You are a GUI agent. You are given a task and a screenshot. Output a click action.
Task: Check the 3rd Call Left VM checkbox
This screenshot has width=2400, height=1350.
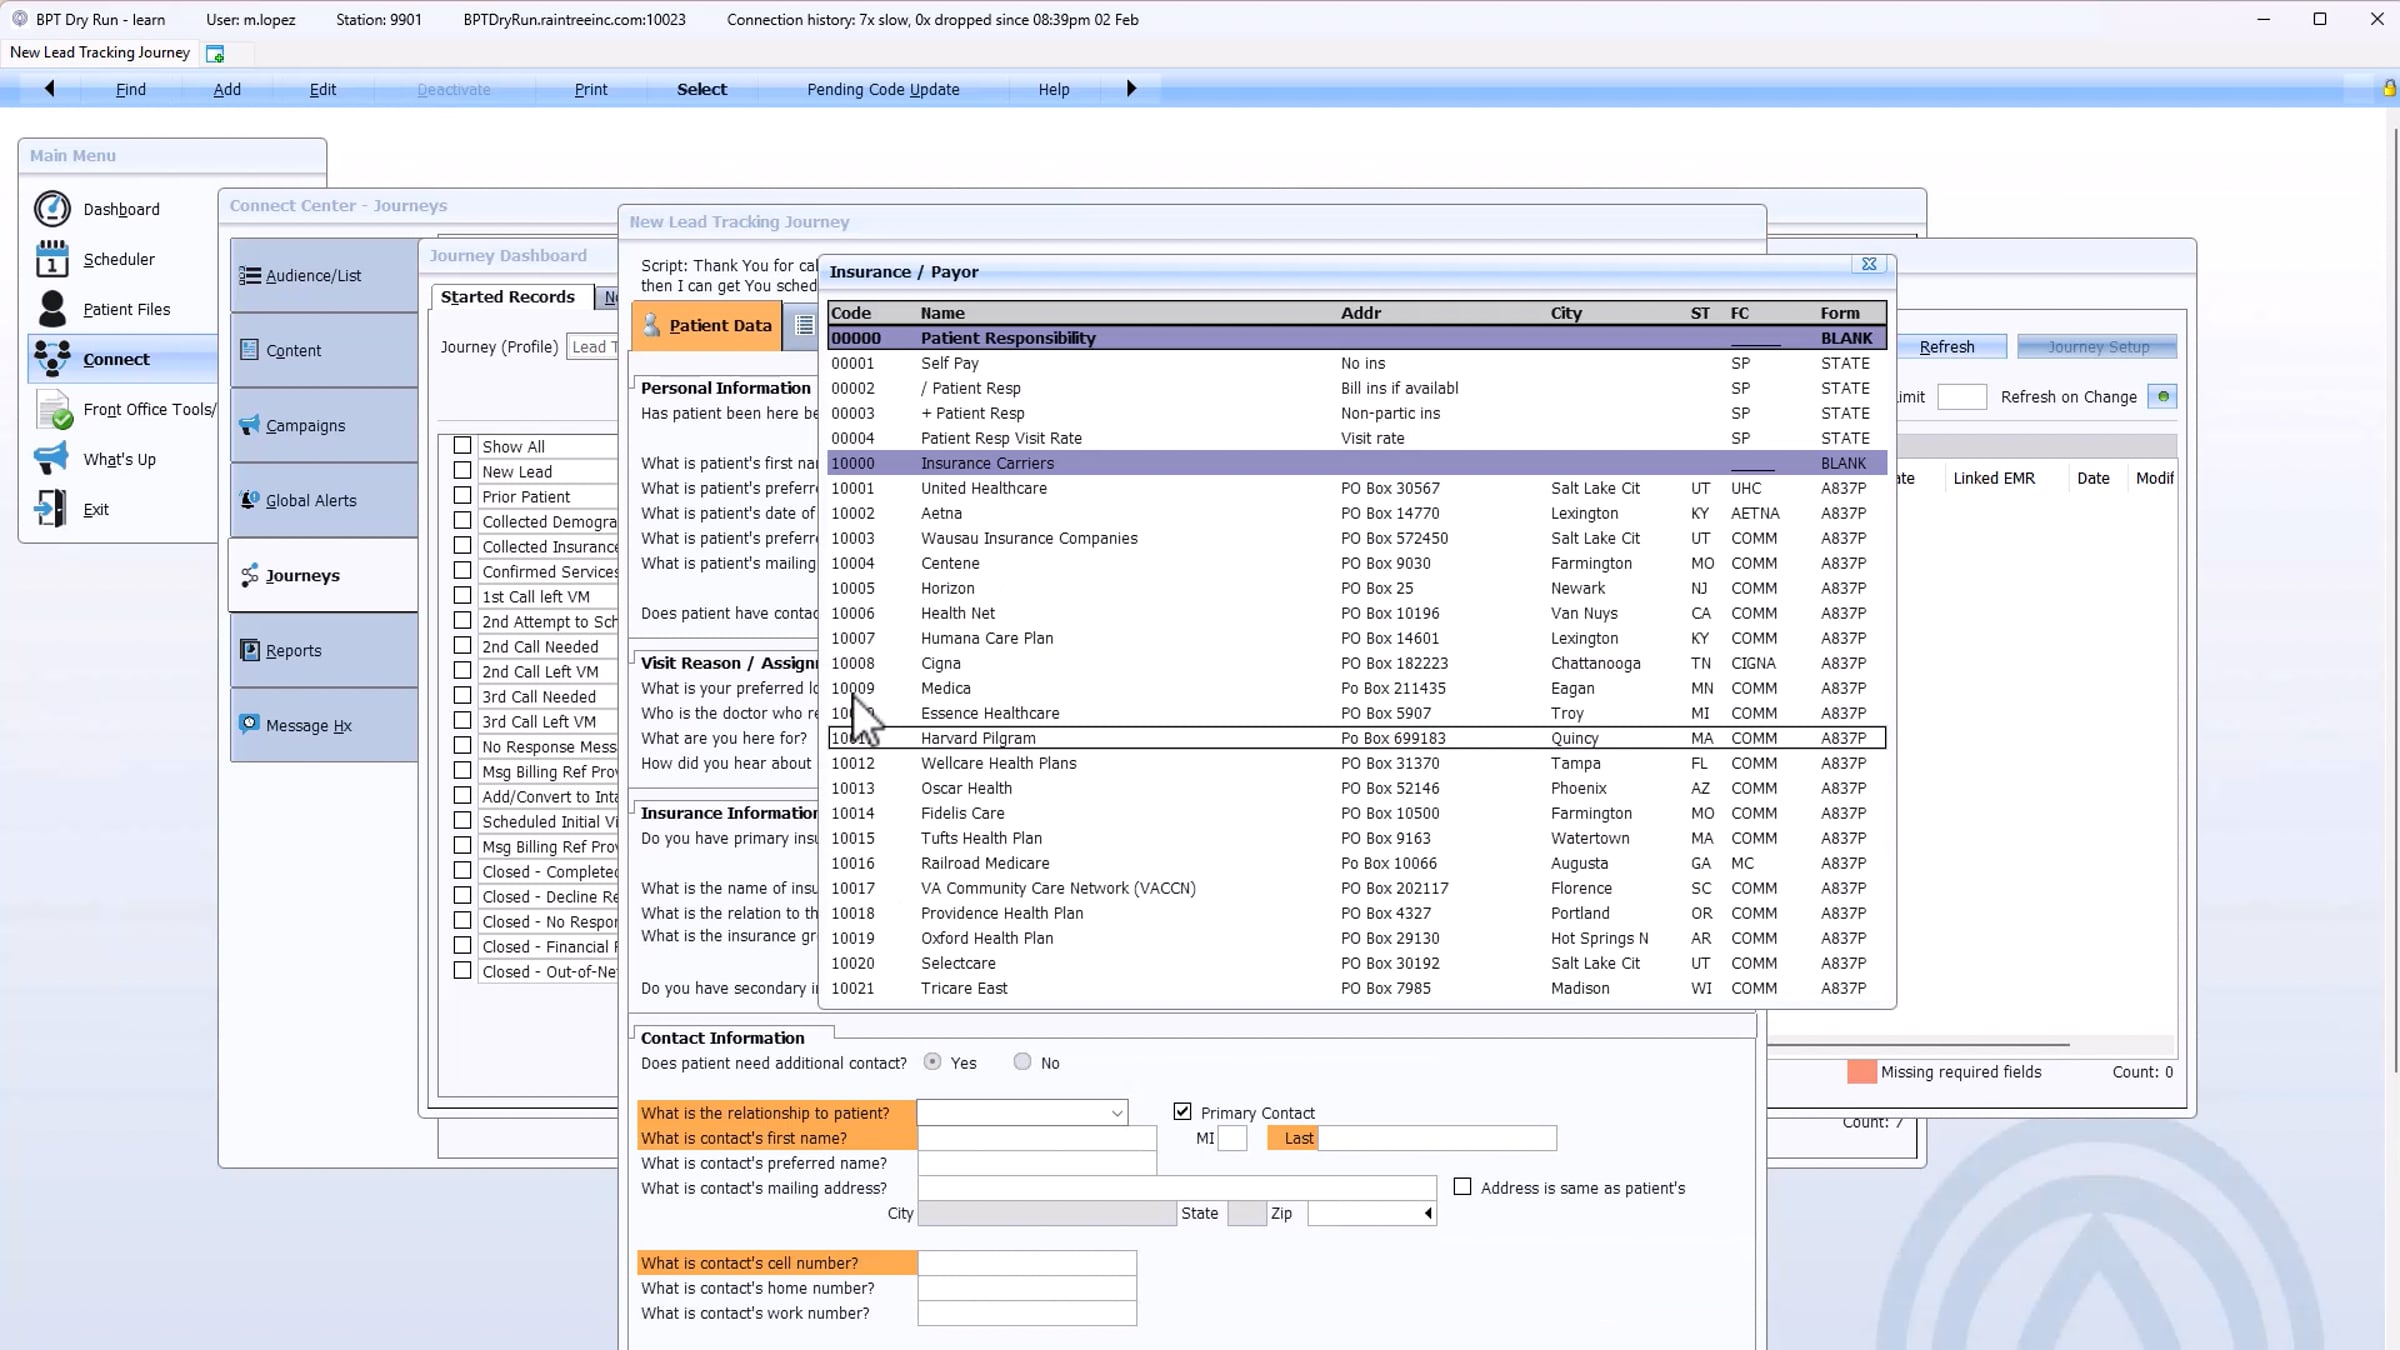pyautogui.click(x=462, y=721)
